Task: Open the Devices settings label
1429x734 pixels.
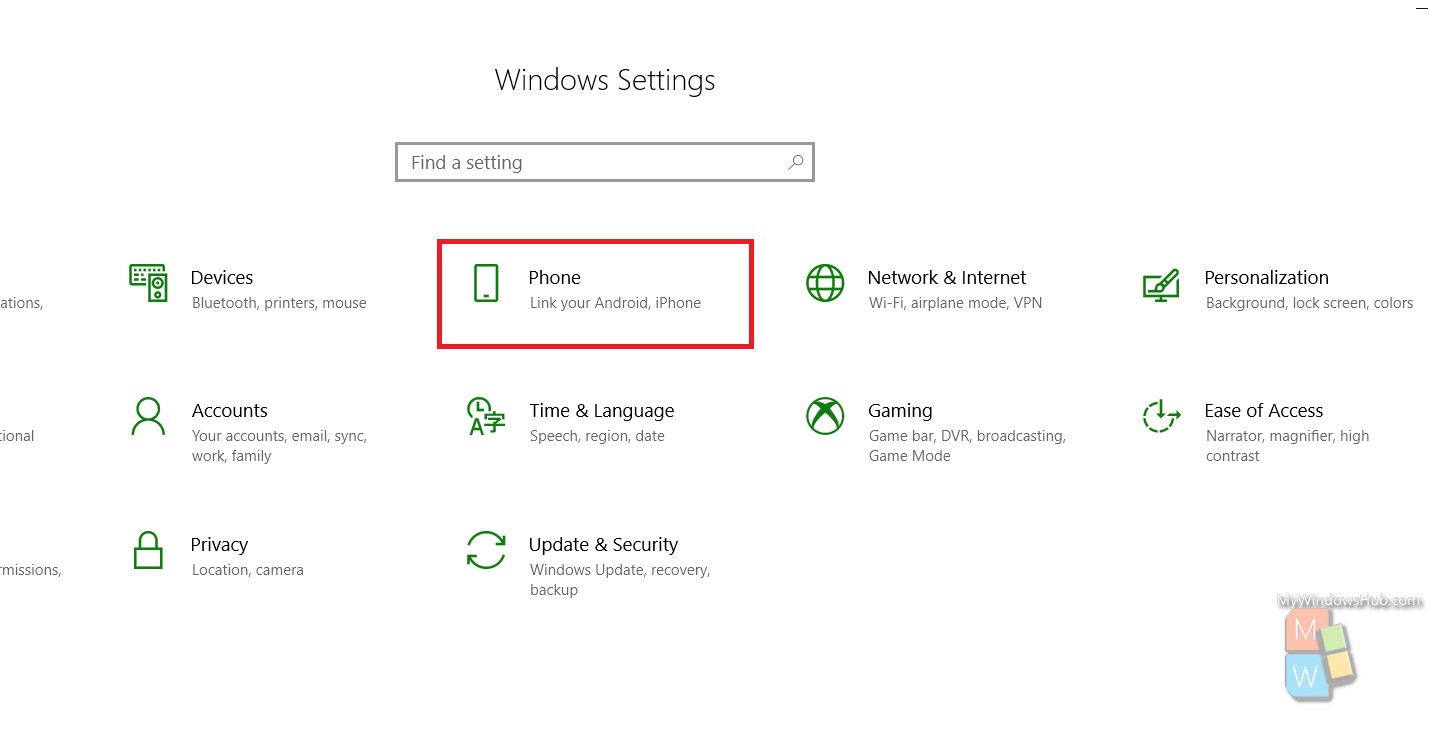Action: pyautogui.click(x=222, y=277)
